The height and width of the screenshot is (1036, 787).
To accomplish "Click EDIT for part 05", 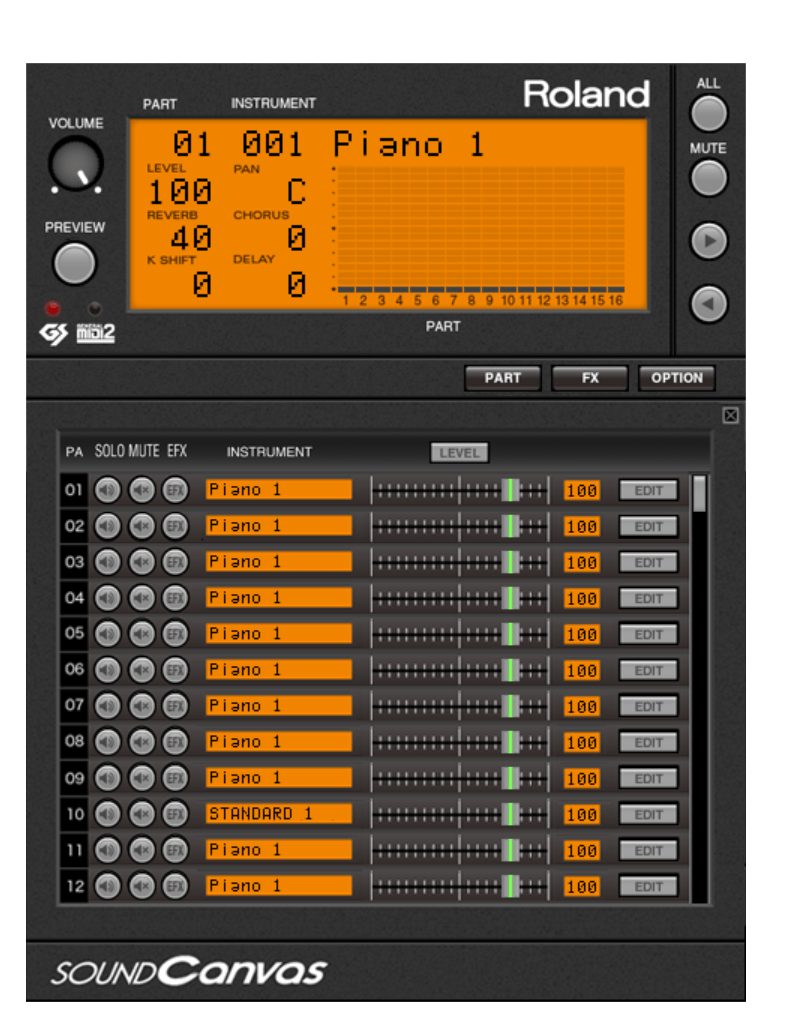I will click(648, 634).
